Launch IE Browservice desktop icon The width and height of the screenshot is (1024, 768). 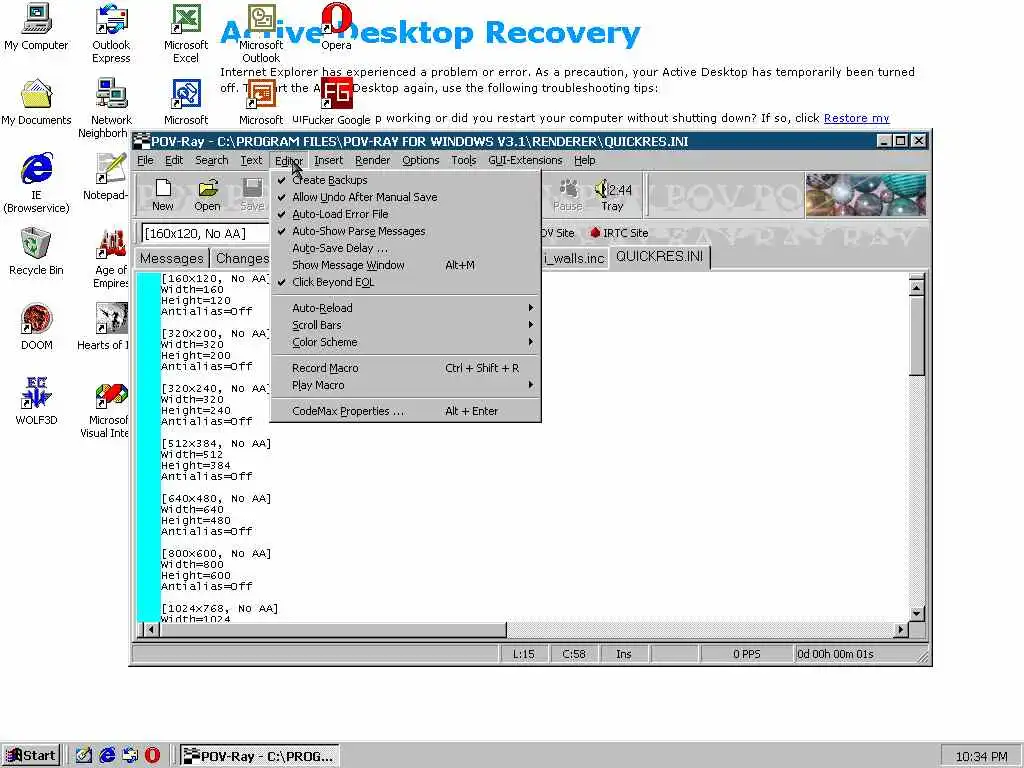(x=36, y=184)
